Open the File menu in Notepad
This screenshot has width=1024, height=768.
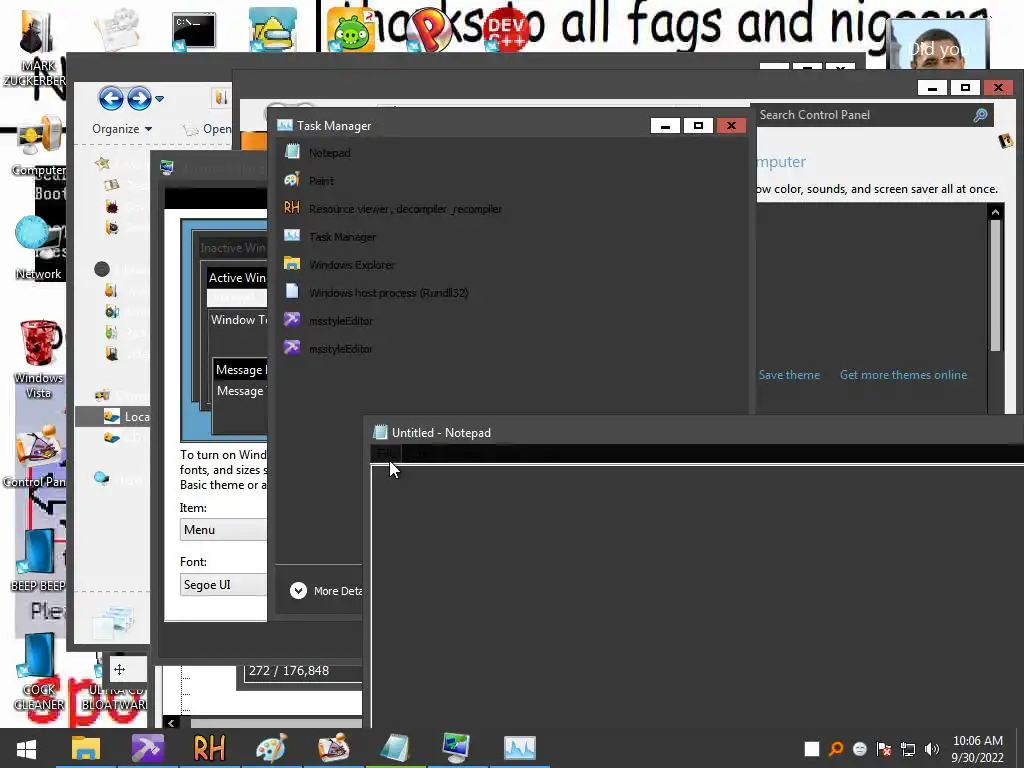[385, 453]
